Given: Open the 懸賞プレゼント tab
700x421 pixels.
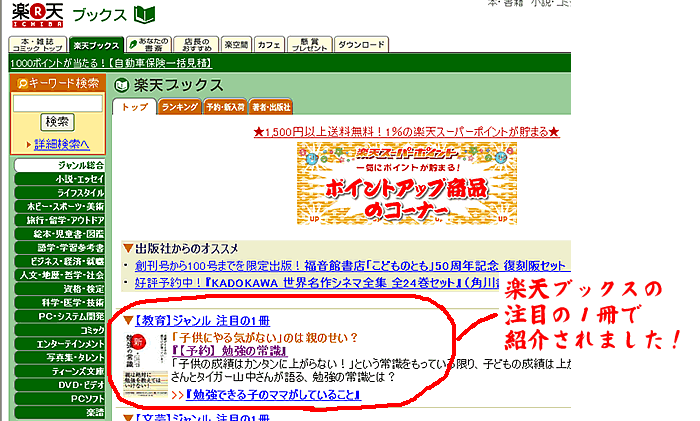Looking at the screenshot, I should pyautogui.click(x=309, y=45).
